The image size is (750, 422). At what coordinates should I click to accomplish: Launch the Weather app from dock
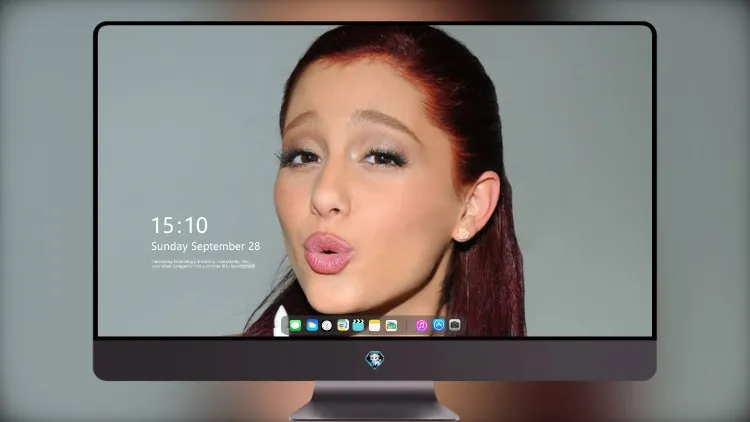[312, 325]
